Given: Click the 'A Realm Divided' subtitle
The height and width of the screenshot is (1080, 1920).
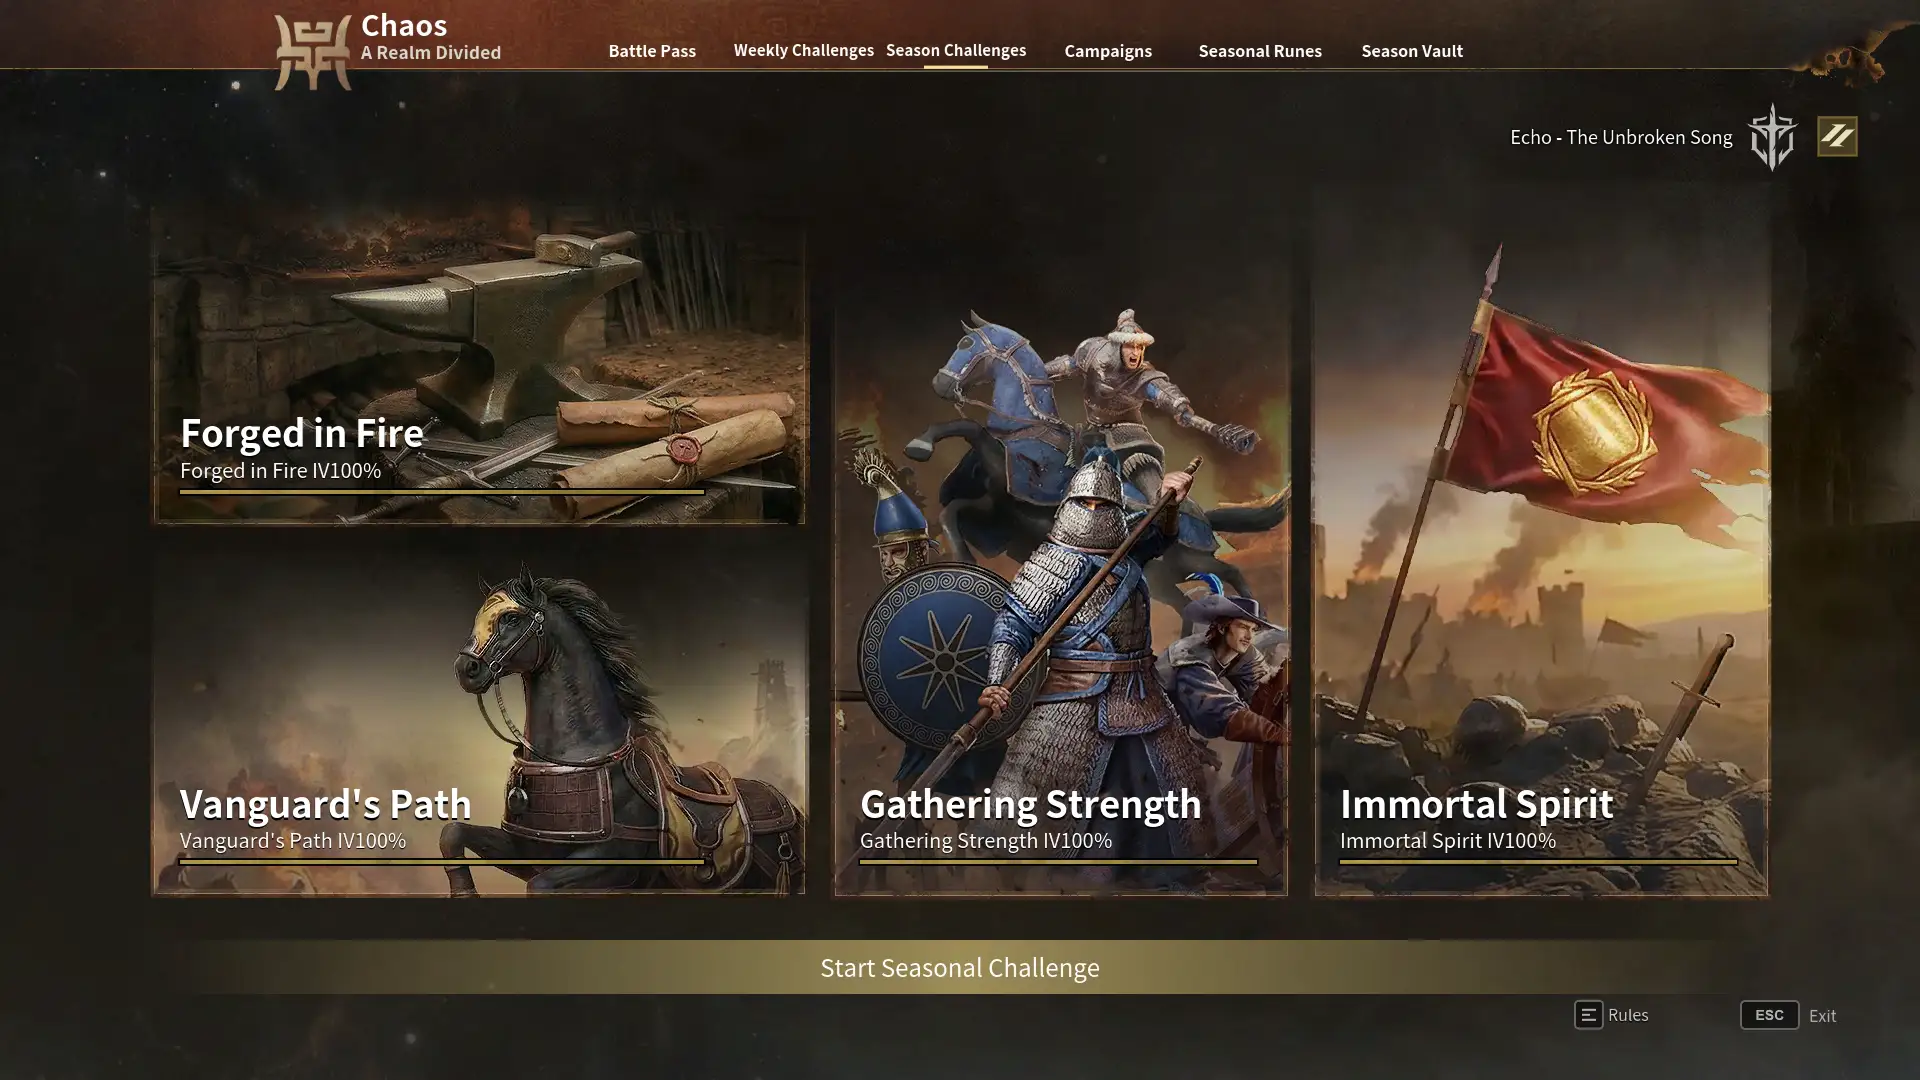Looking at the screenshot, I should 431,52.
